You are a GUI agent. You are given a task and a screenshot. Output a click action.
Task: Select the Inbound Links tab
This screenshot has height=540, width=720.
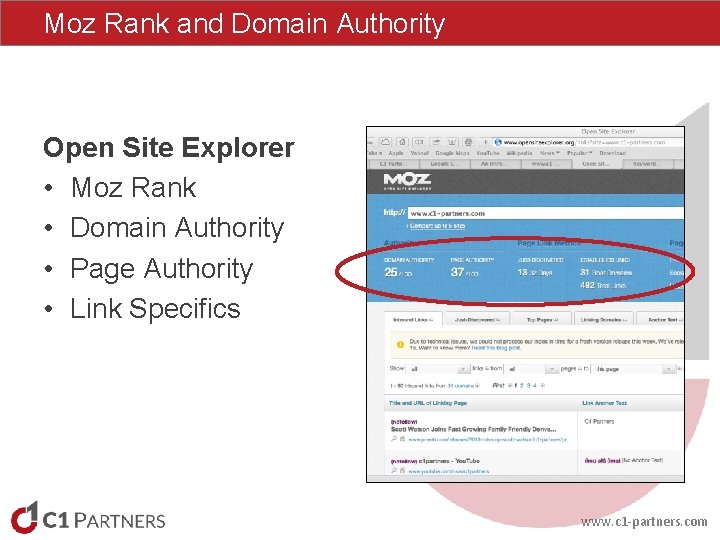(x=413, y=320)
